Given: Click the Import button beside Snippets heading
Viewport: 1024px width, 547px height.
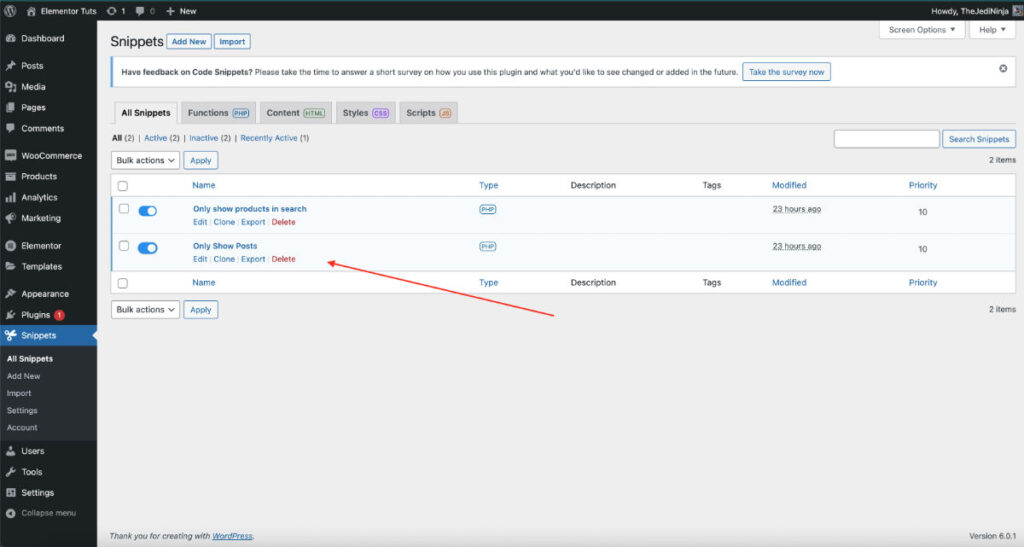Looking at the screenshot, I should tap(232, 42).
